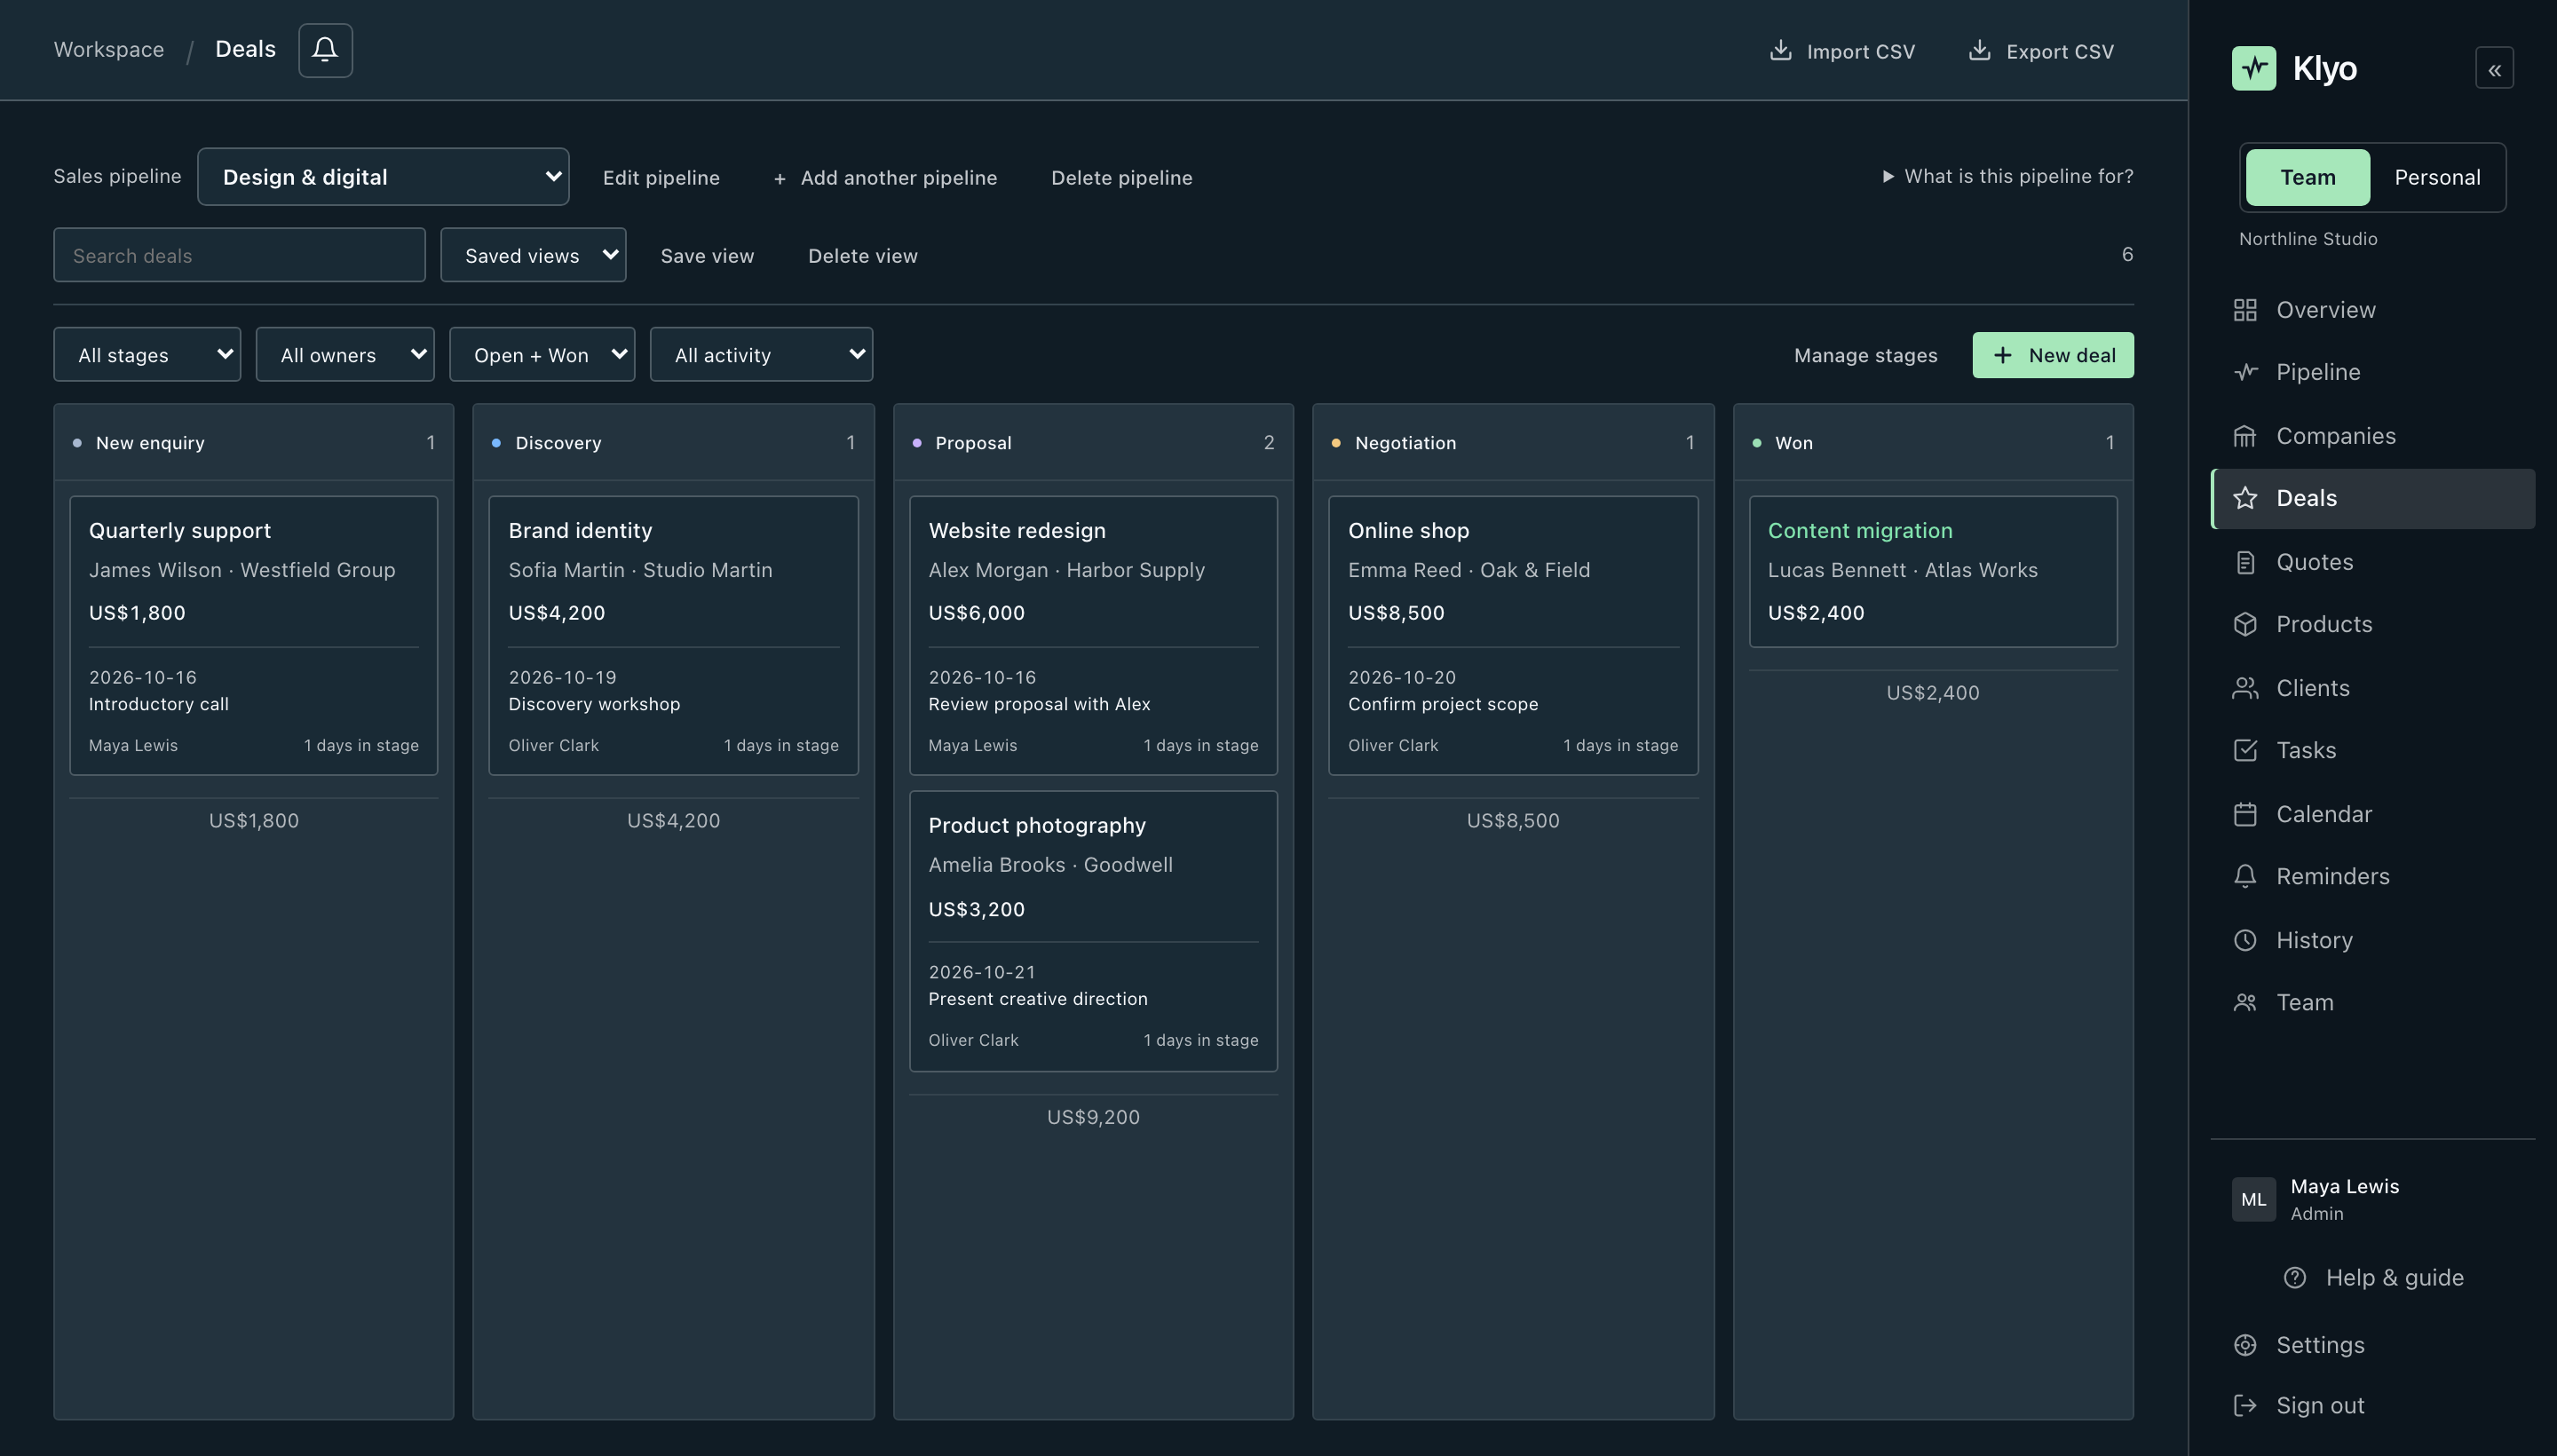Open Companies in the sidebar
This screenshot has height=1456, width=2557.
(2372, 436)
